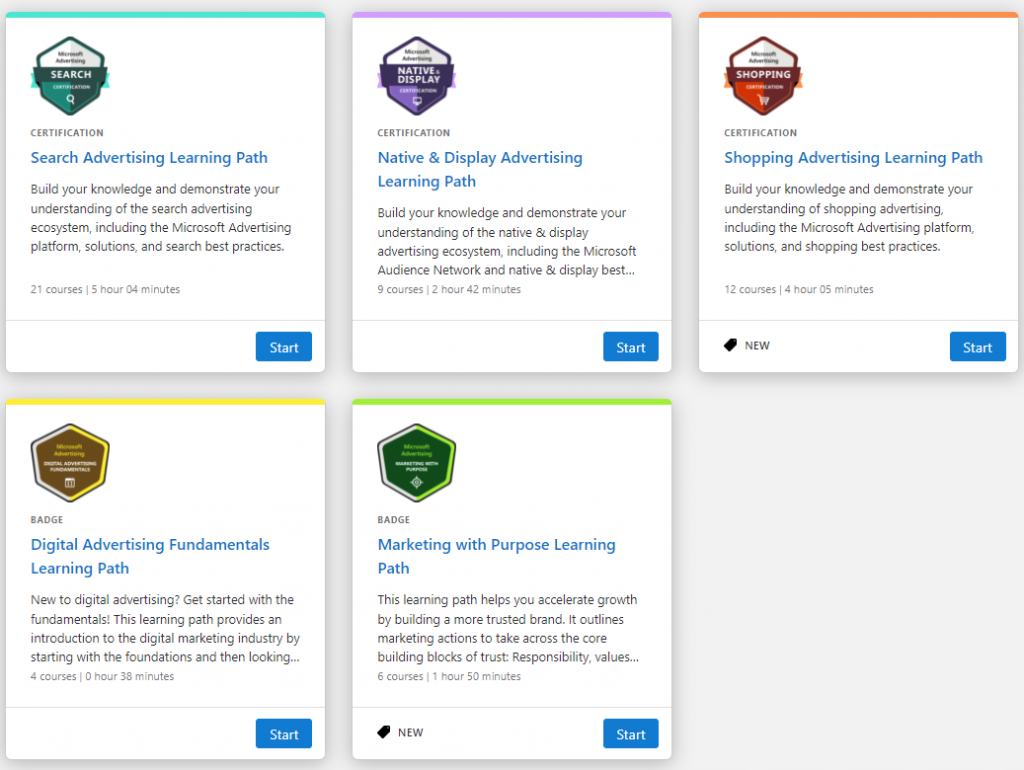Screen dimensions: 1024x770
Task: Start the Digital Advertising Fundamentals path
Action: click(x=284, y=734)
